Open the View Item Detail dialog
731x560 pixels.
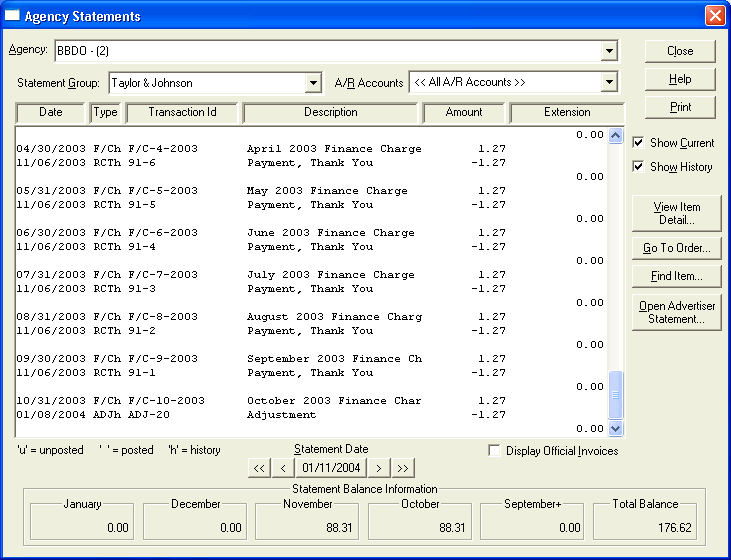(x=676, y=213)
